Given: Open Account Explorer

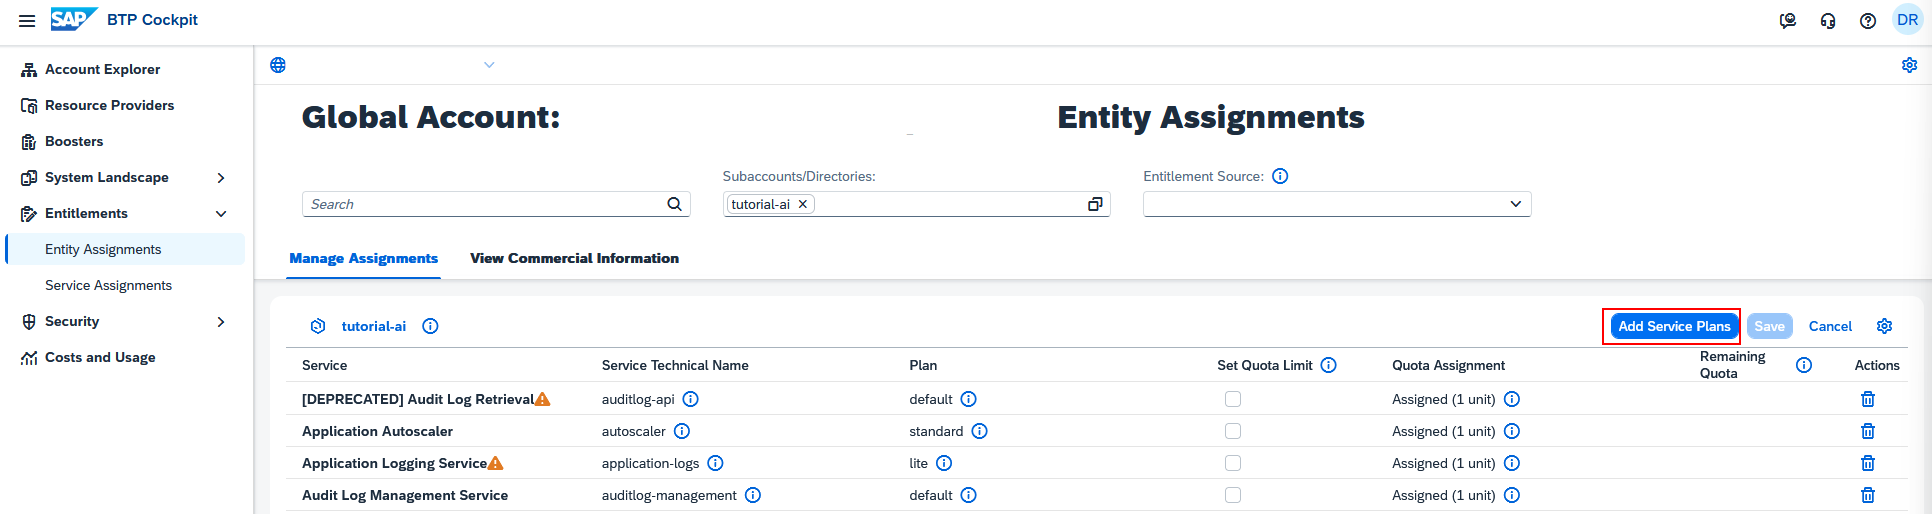Looking at the screenshot, I should pyautogui.click(x=102, y=69).
